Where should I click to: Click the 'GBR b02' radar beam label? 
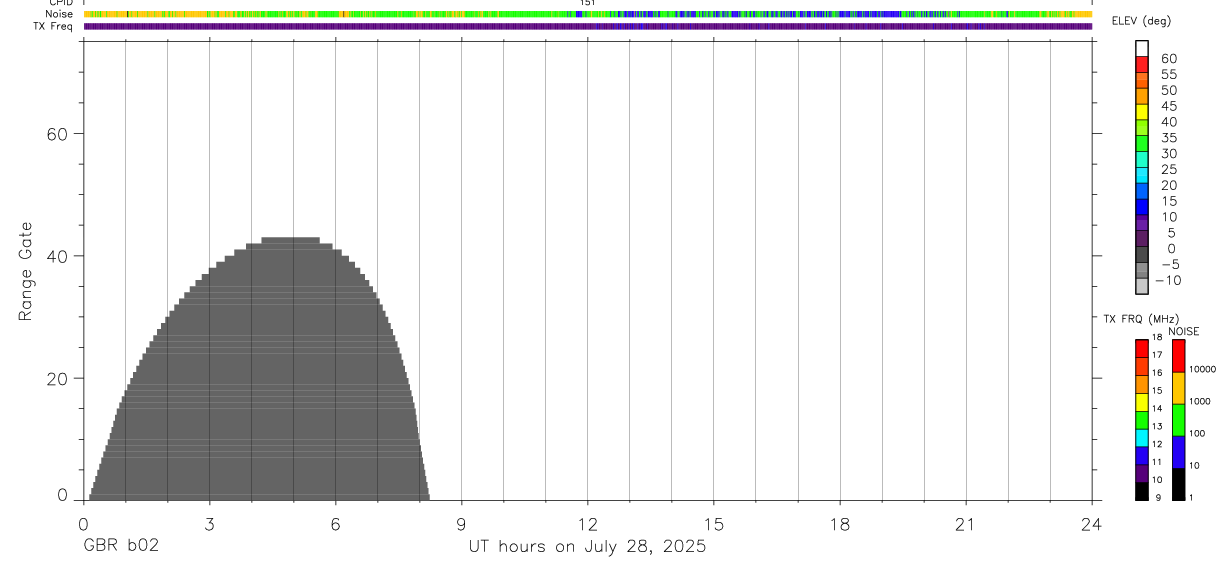(120, 546)
